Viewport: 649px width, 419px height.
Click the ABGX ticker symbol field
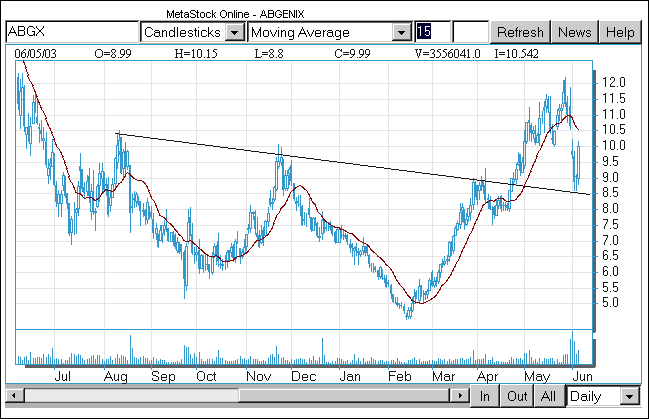click(x=72, y=32)
